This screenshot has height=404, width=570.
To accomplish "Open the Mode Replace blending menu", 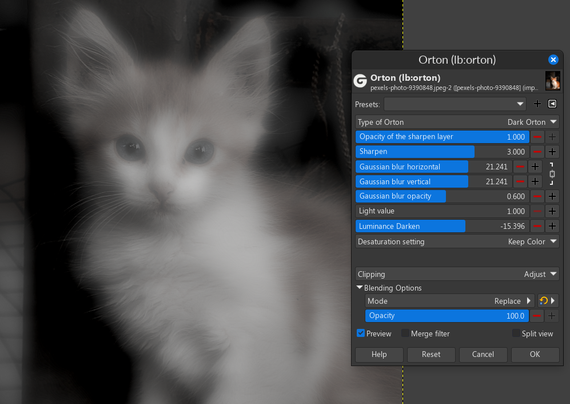I will (x=450, y=301).
